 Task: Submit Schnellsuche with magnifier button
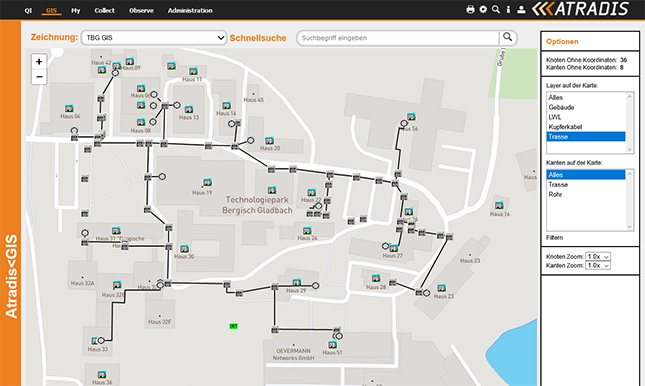point(508,37)
